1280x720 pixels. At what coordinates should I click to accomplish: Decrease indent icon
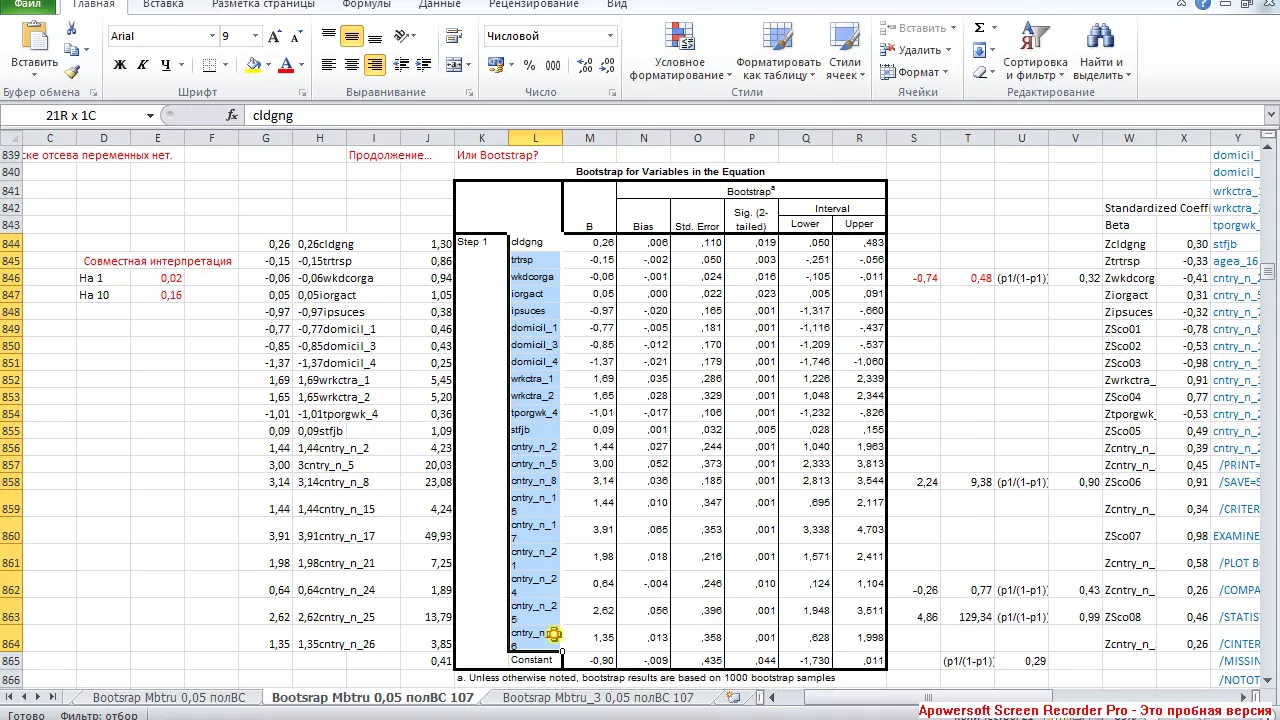click(x=402, y=65)
